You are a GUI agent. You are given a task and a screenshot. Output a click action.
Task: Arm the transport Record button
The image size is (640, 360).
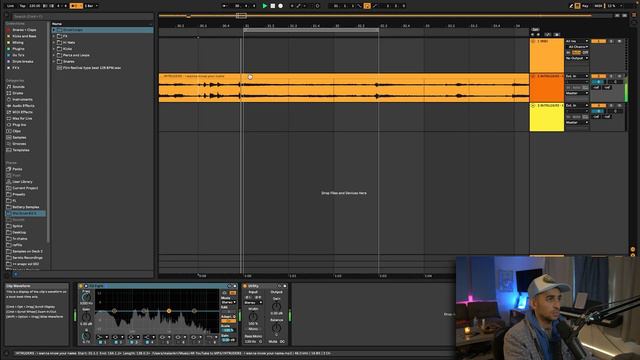[x=280, y=6]
